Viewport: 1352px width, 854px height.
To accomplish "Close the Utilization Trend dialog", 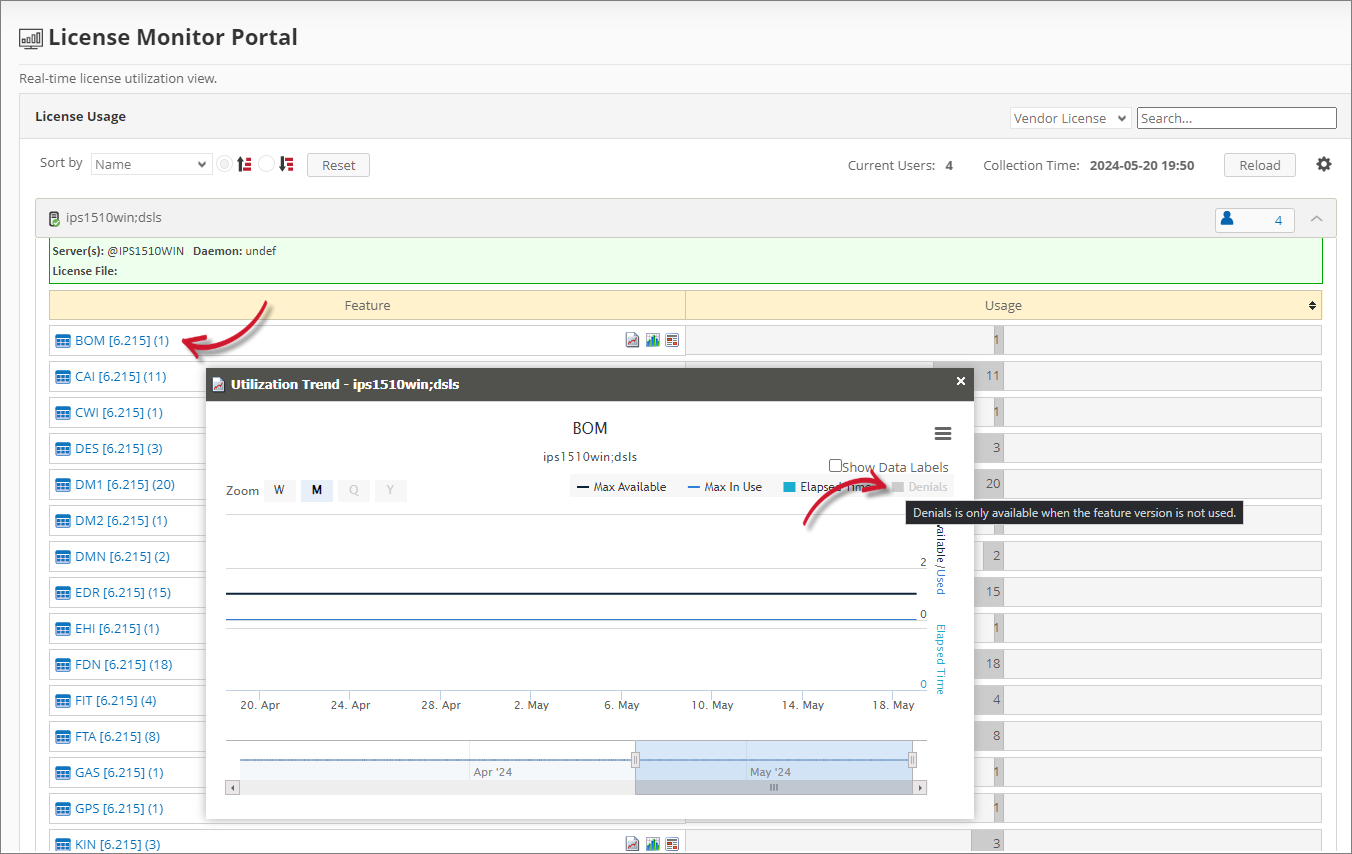I will click(961, 381).
